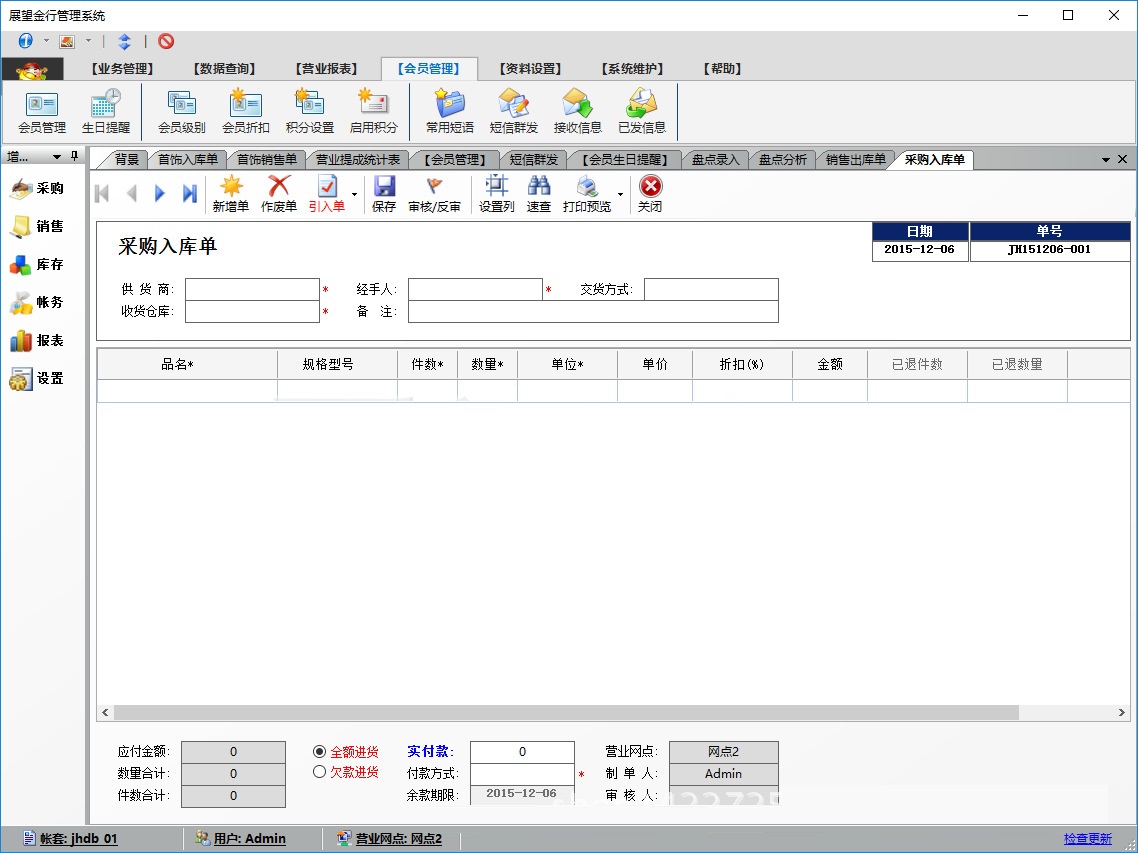1138x853 pixels.
Task: Click 检查更新 link in status bar
Action: [x=1087, y=839]
